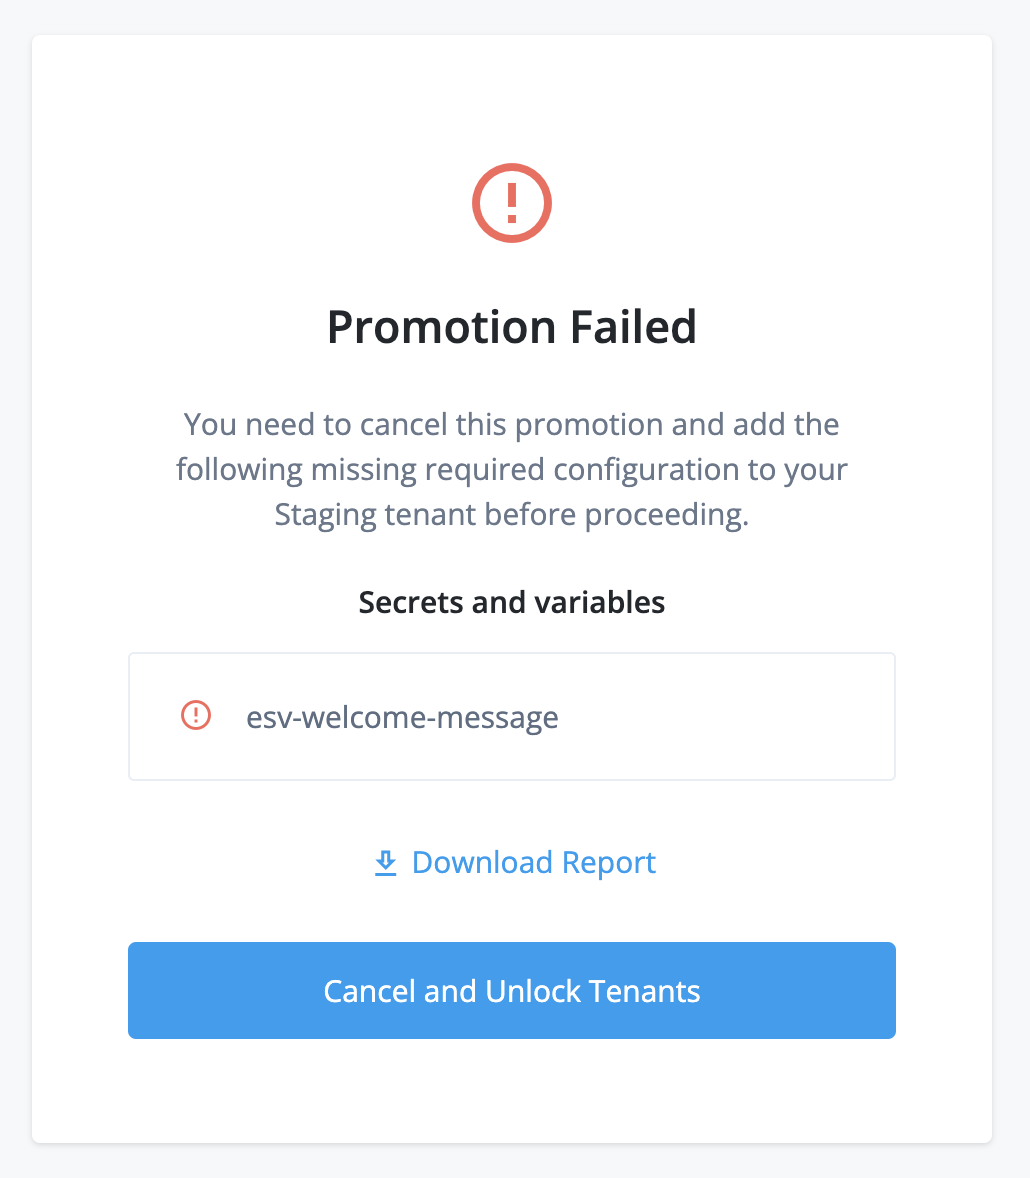Activate Cancel and Unlock Tenants to dismiss promotion
Screen dimensions: 1030x1178
point(511,990)
